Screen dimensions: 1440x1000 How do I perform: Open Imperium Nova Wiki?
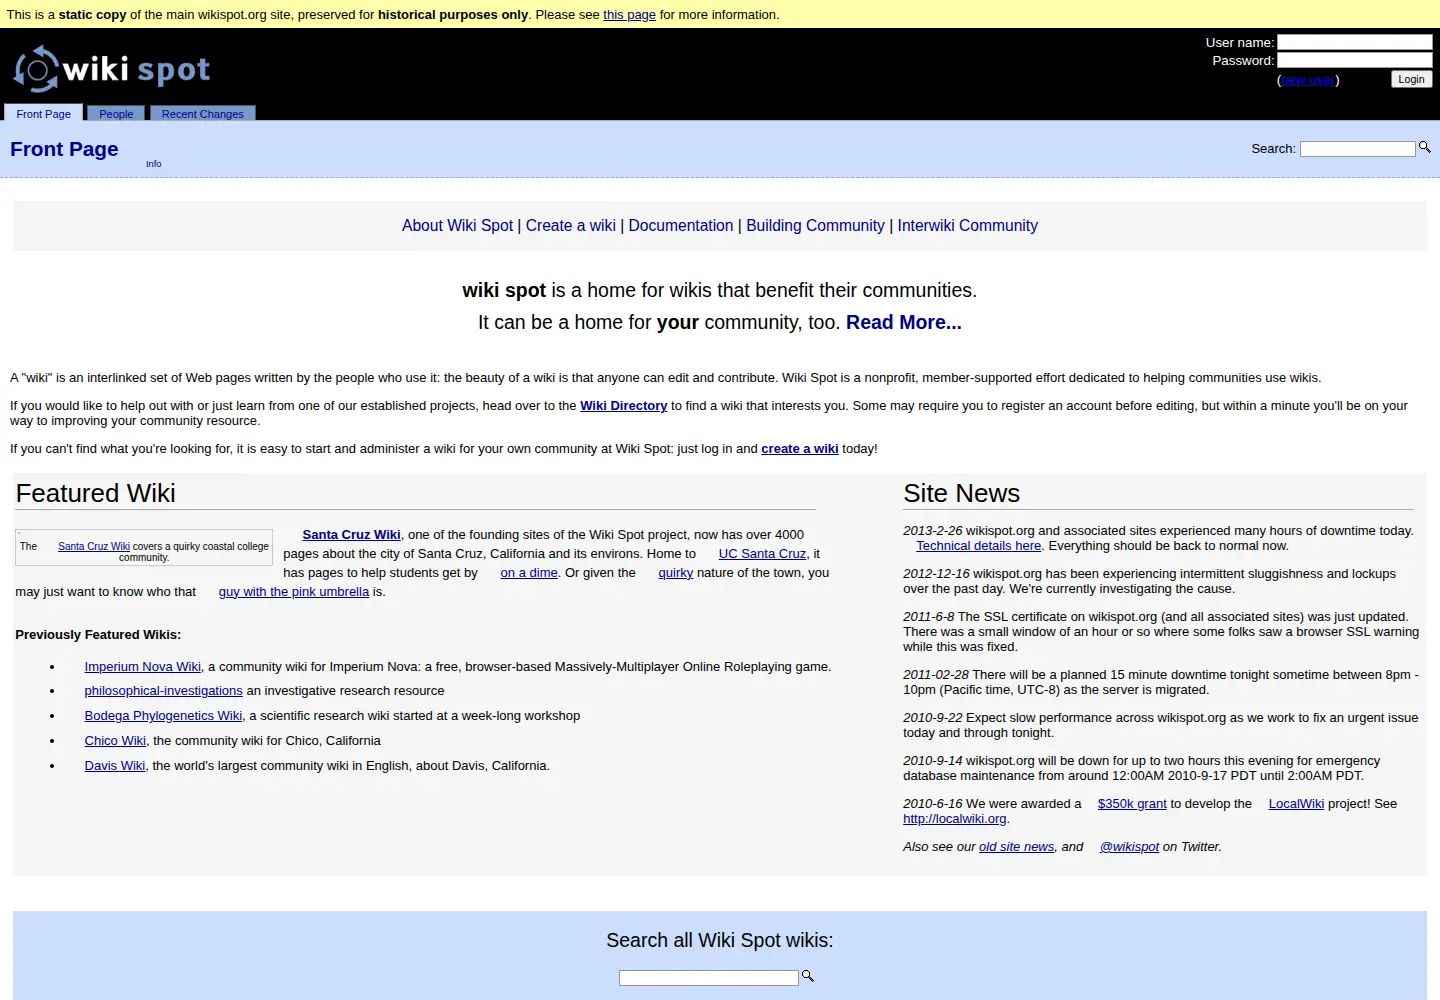[x=143, y=667]
